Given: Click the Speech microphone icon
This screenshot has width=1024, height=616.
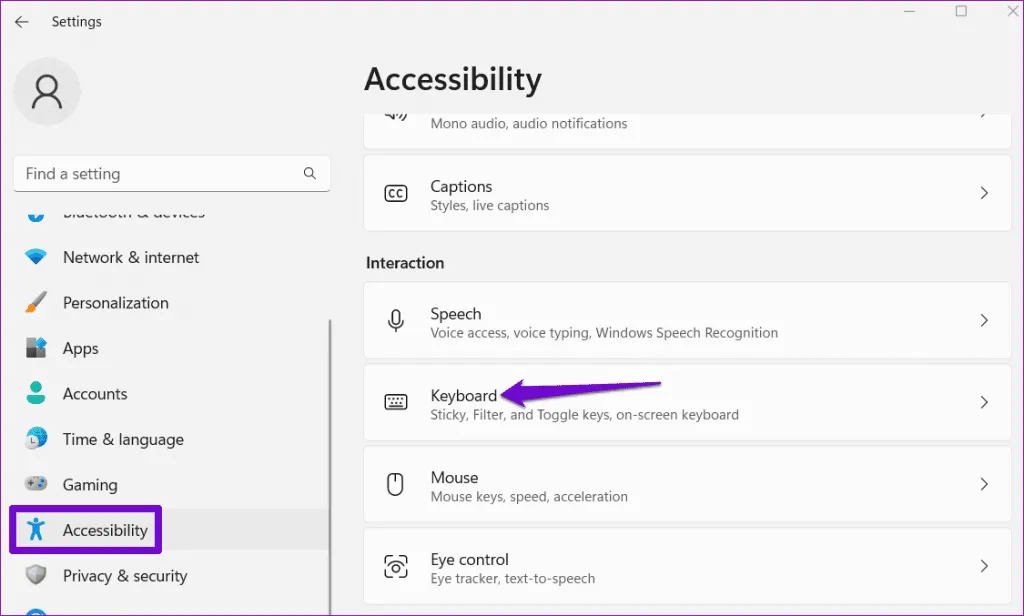Looking at the screenshot, I should [396, 321].
